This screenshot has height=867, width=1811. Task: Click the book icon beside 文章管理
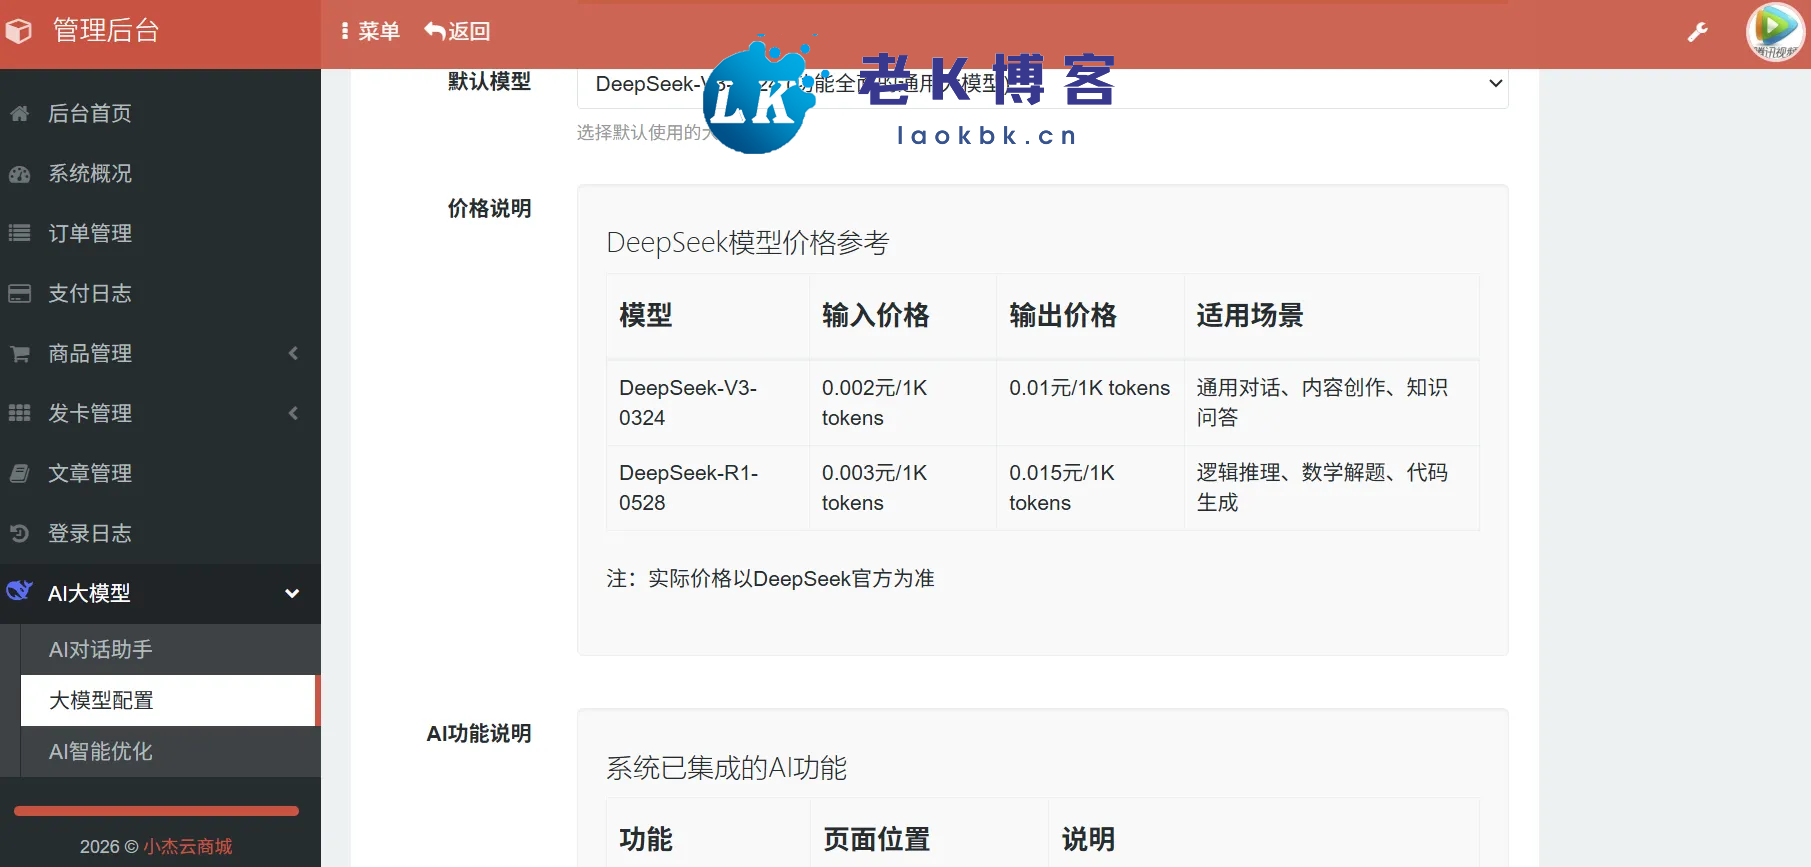20,474
